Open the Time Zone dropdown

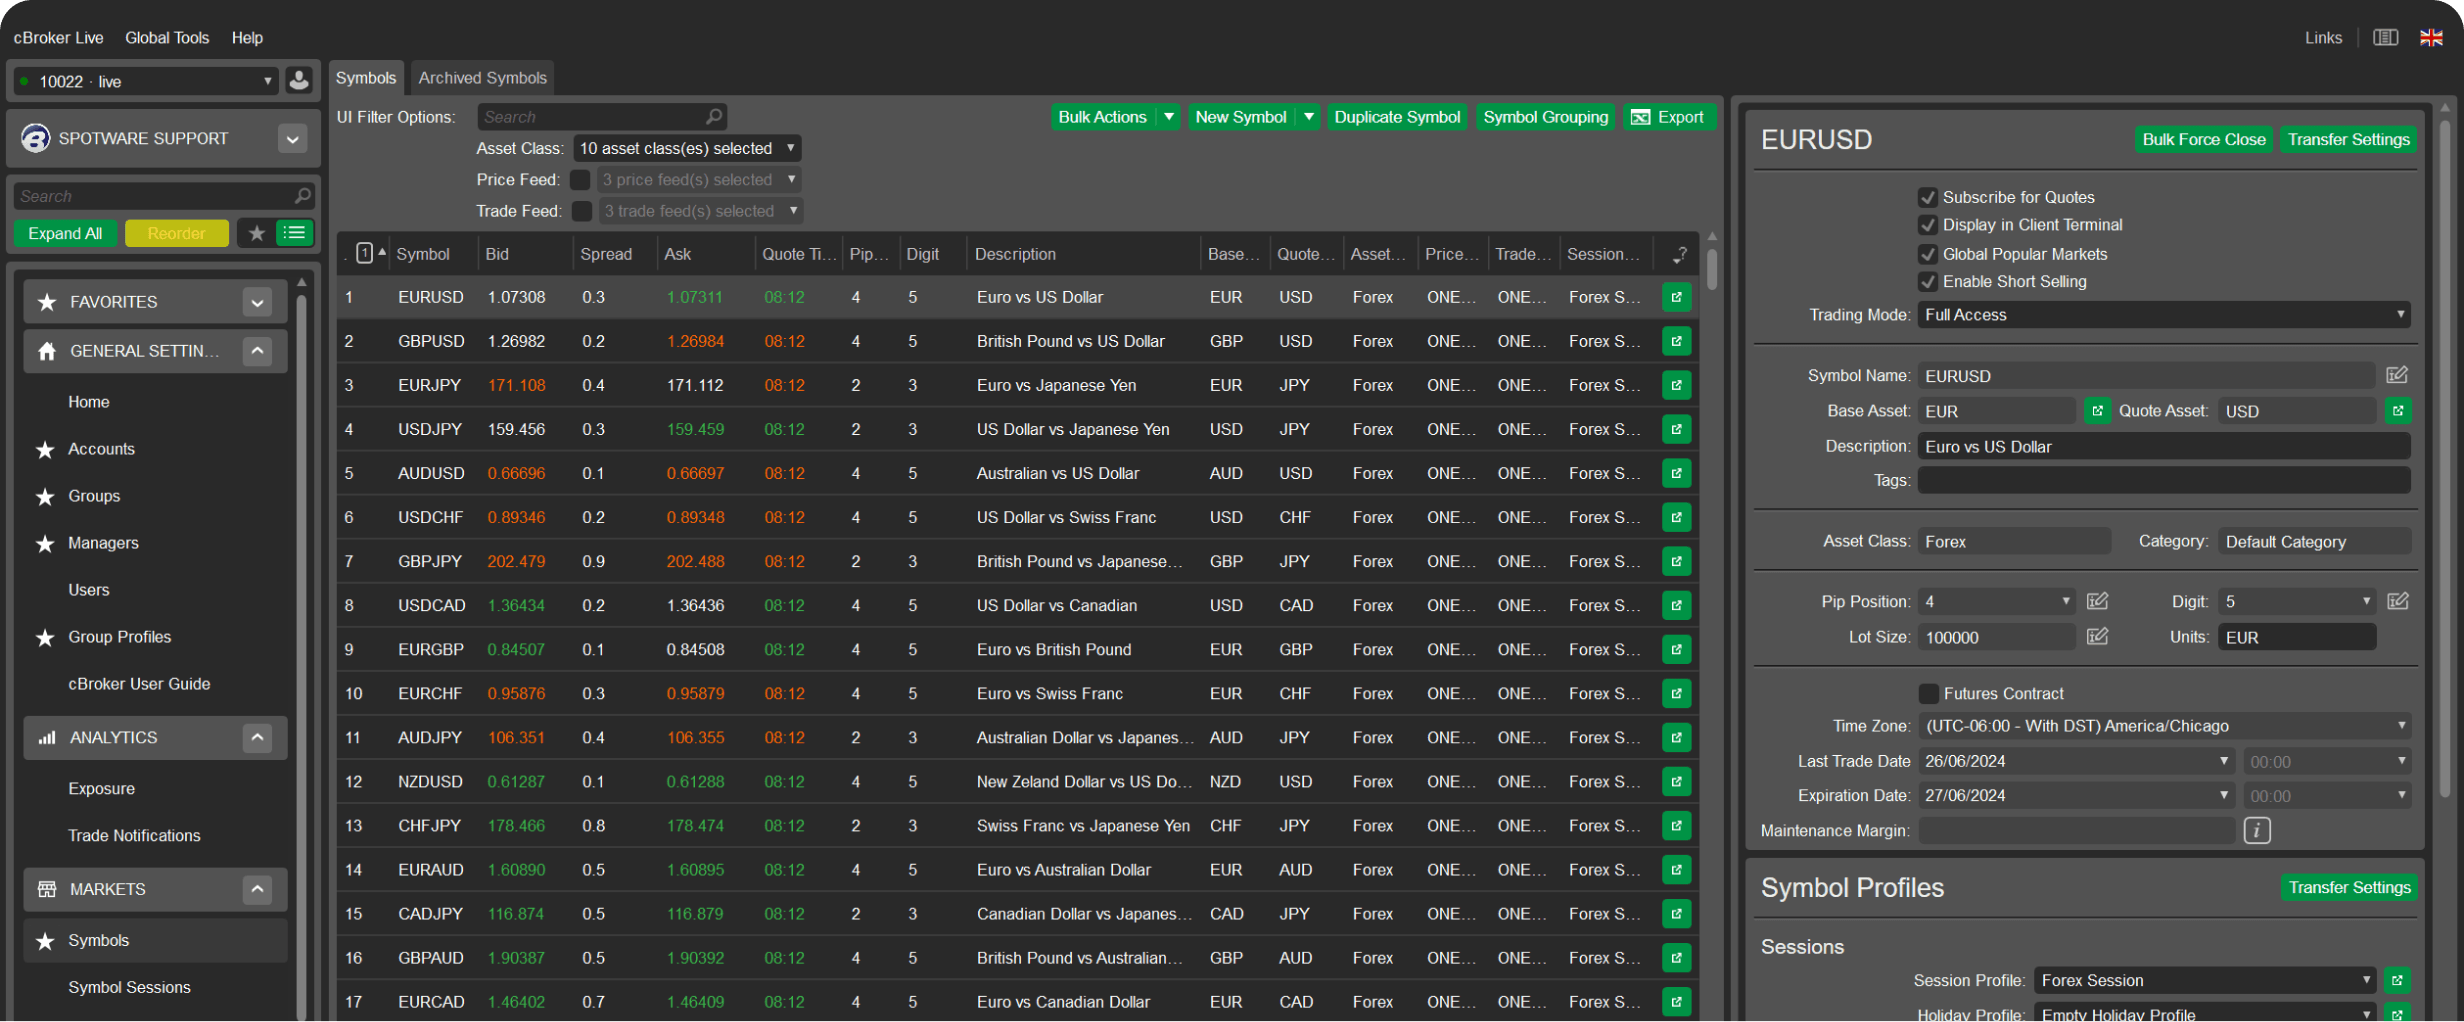(2163, 726)
